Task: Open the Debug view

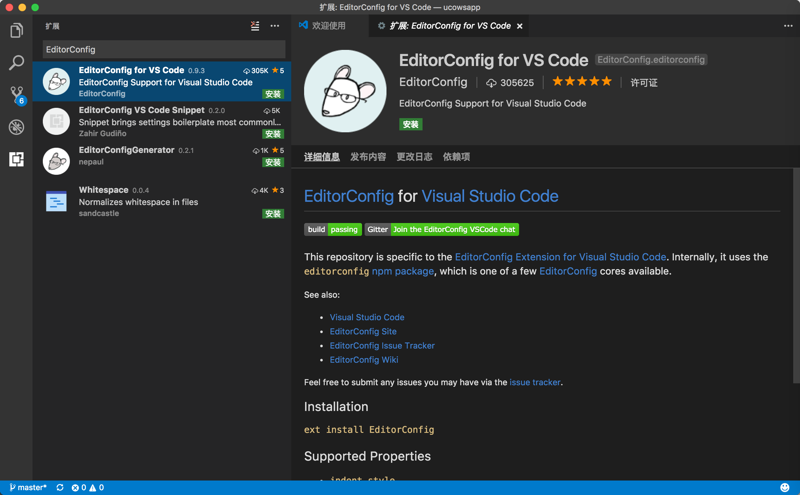Action: [16, 127]
